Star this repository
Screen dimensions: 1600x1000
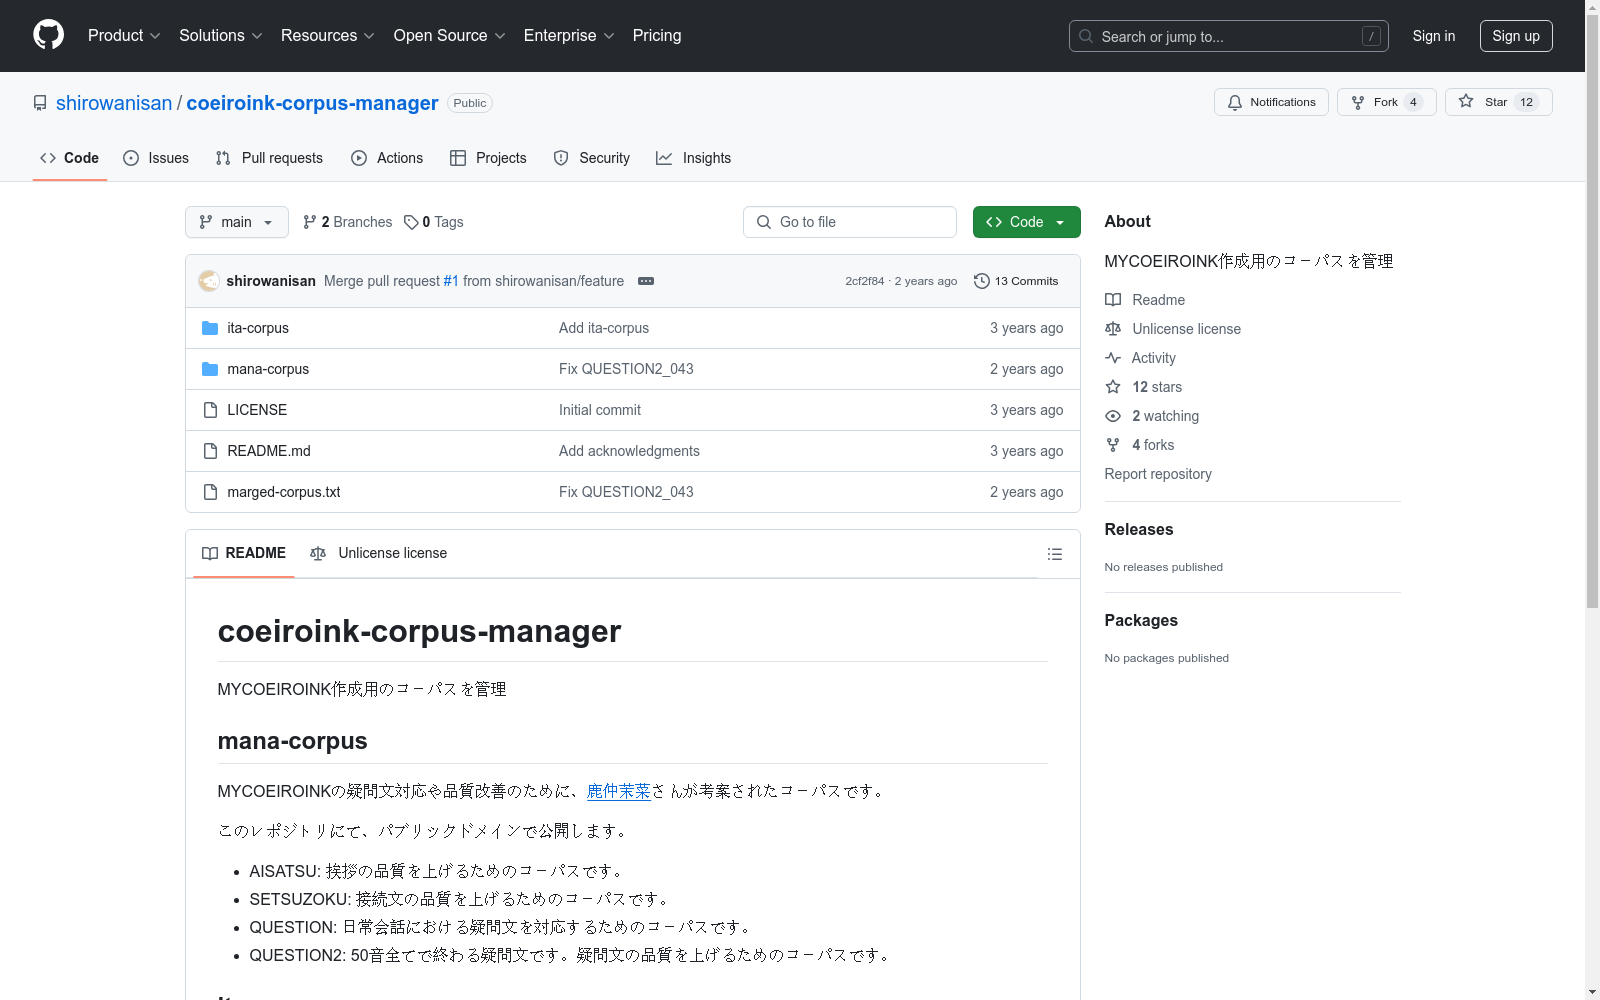point(1498,102)
